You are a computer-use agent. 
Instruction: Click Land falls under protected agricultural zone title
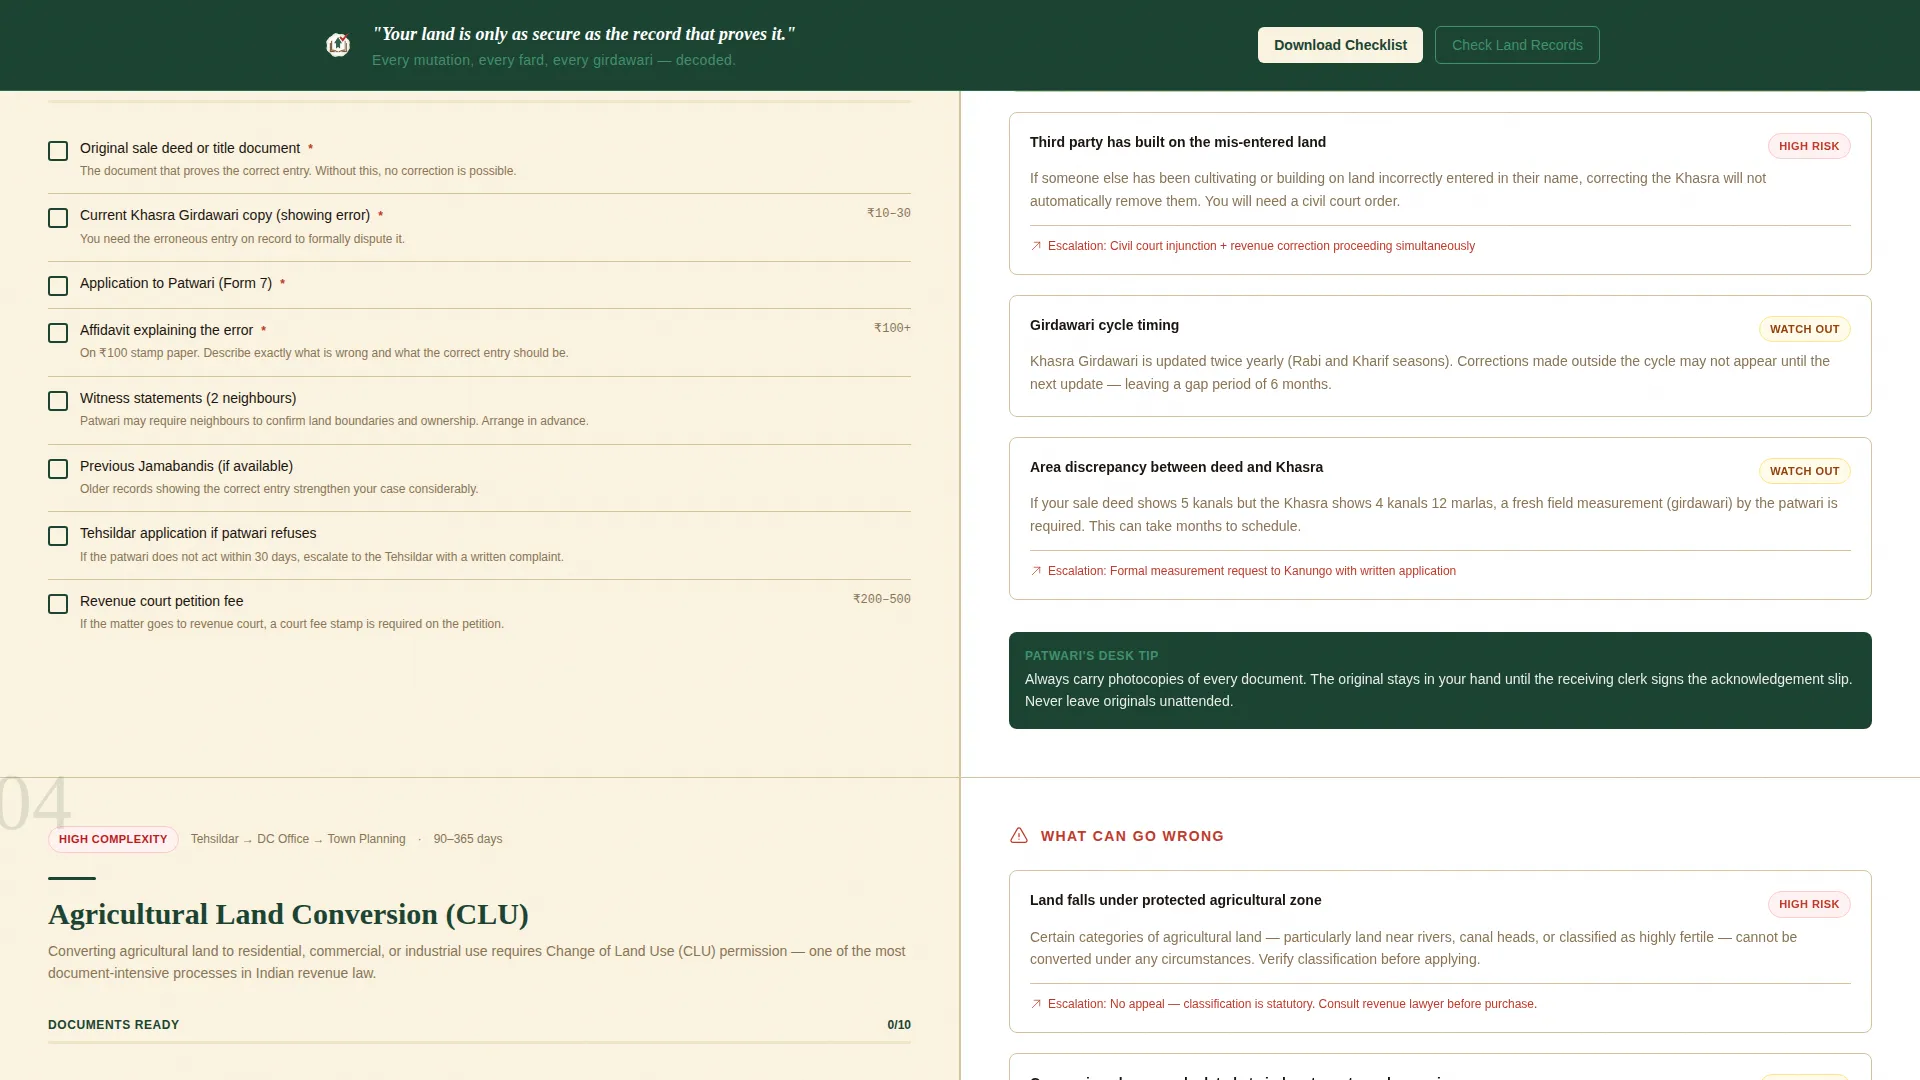[x=1175, y=900]
